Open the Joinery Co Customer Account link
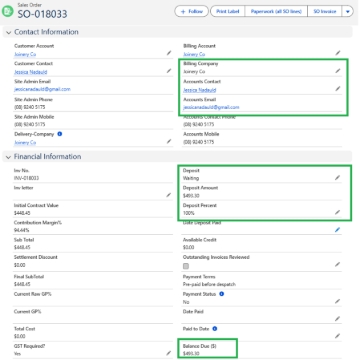 (25, 54)
